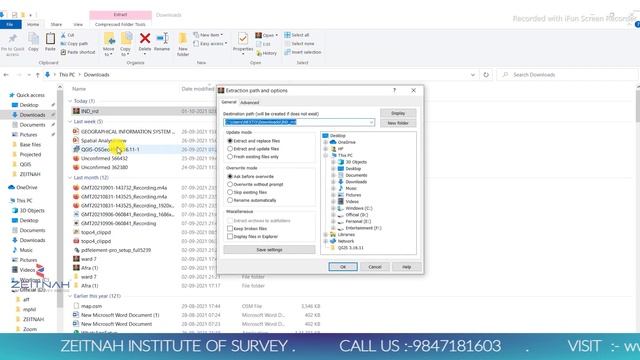Viewport: 640px width, 360px height.
Task: Collapse the Today file group
Action: pos(70,101)
